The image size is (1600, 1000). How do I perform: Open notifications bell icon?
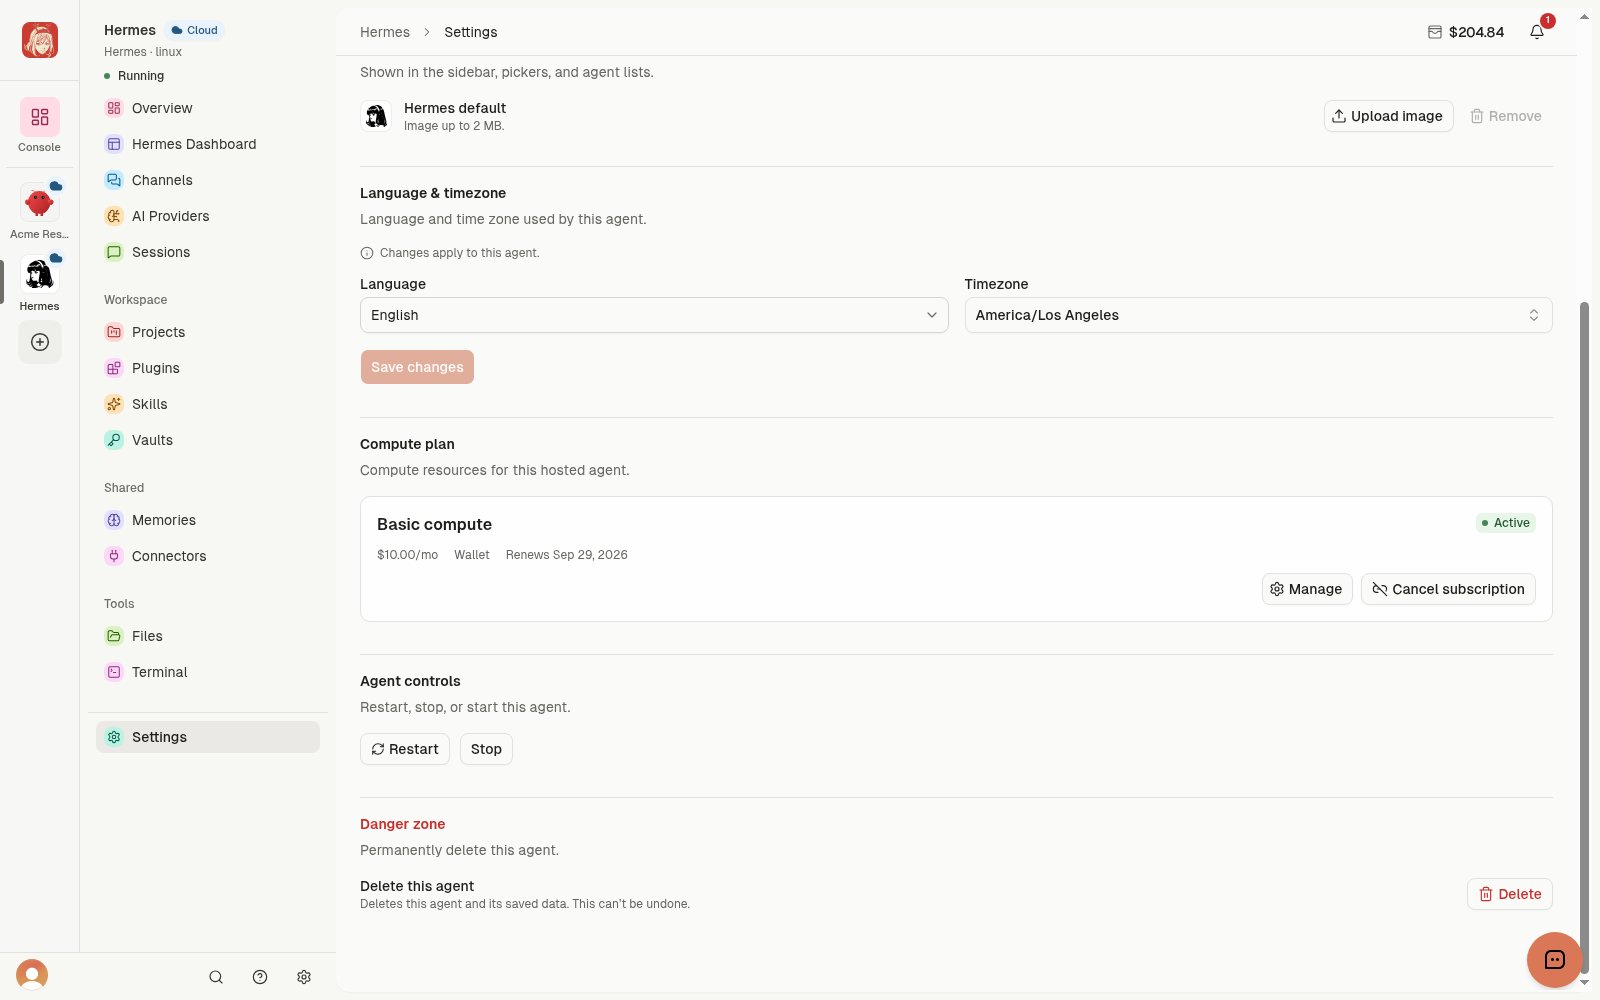click(x=1537, y=32)
